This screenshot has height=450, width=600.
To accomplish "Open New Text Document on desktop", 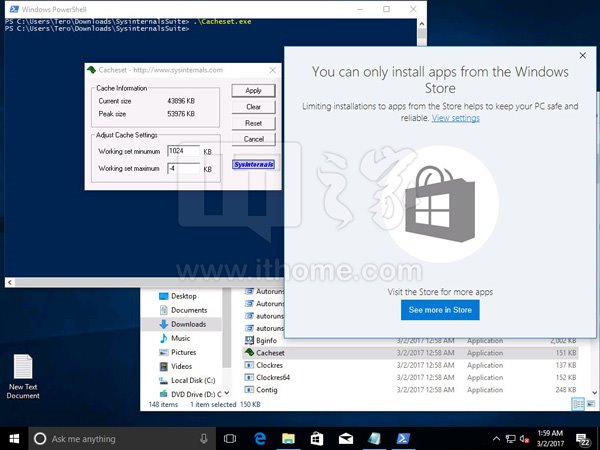I will click(23, 377).
